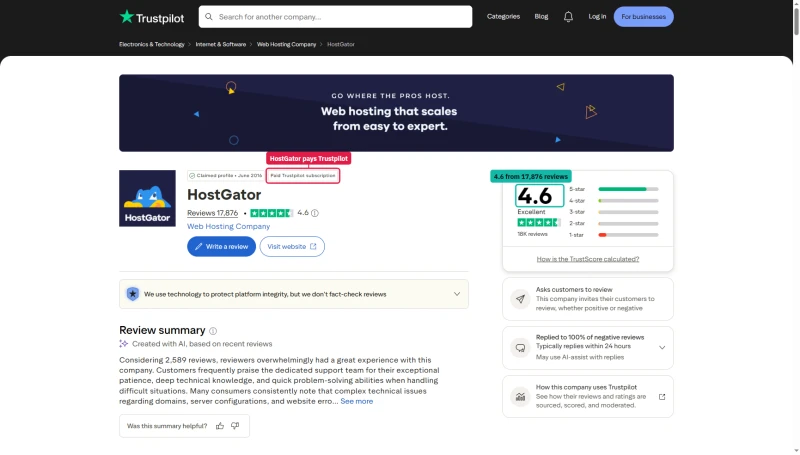Image resolution: width=800 pixels, height=455 pixels.
Task: Click the paper plane Asks customers icon
Action: pos(520,299)
